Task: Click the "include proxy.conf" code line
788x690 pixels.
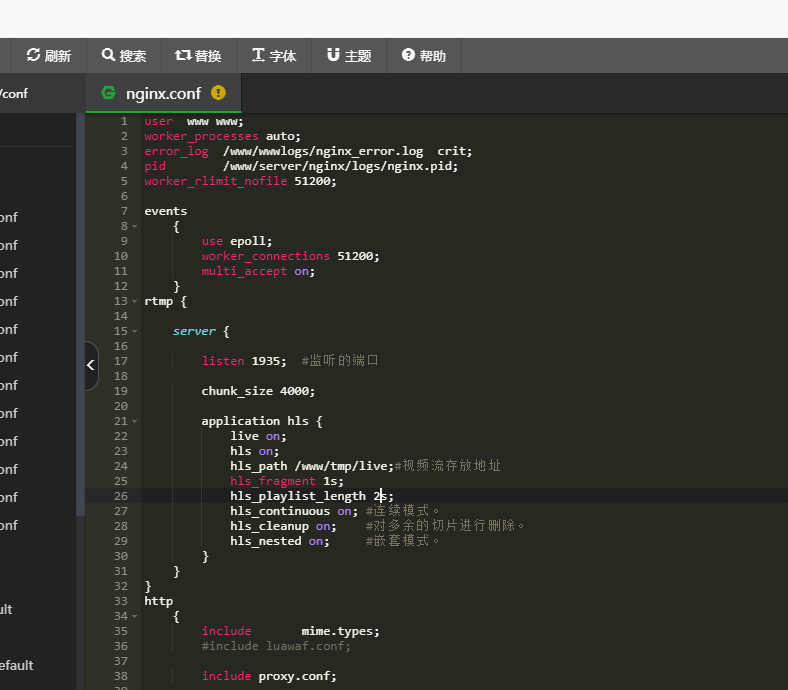Action: click(269, 676)
